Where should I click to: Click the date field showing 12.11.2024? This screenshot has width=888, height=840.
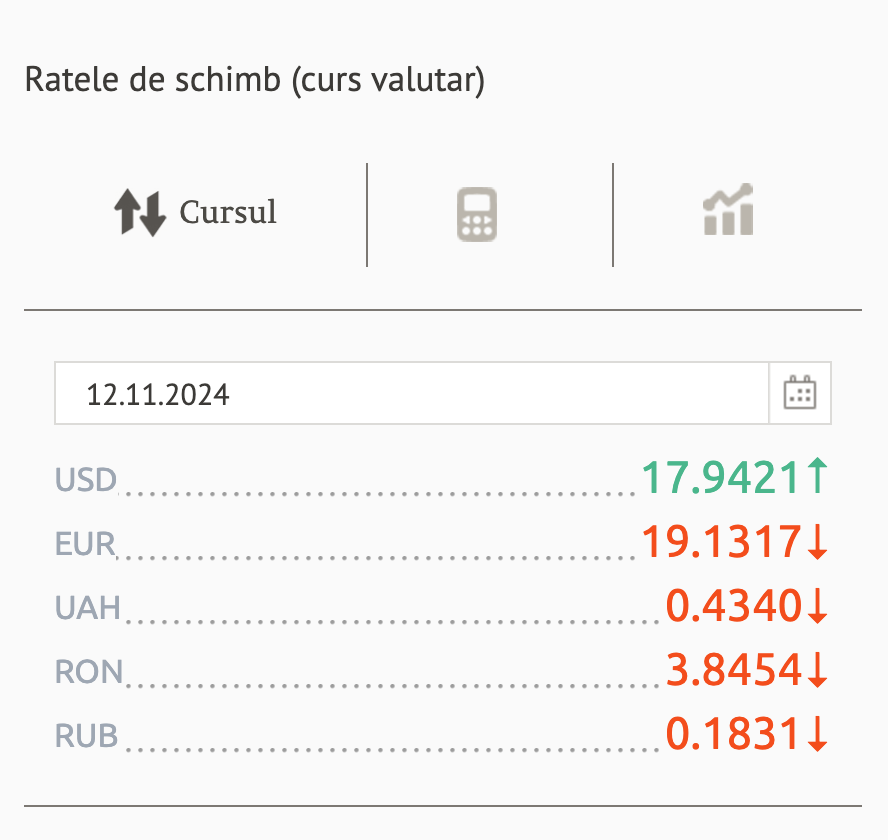point(411,393)
